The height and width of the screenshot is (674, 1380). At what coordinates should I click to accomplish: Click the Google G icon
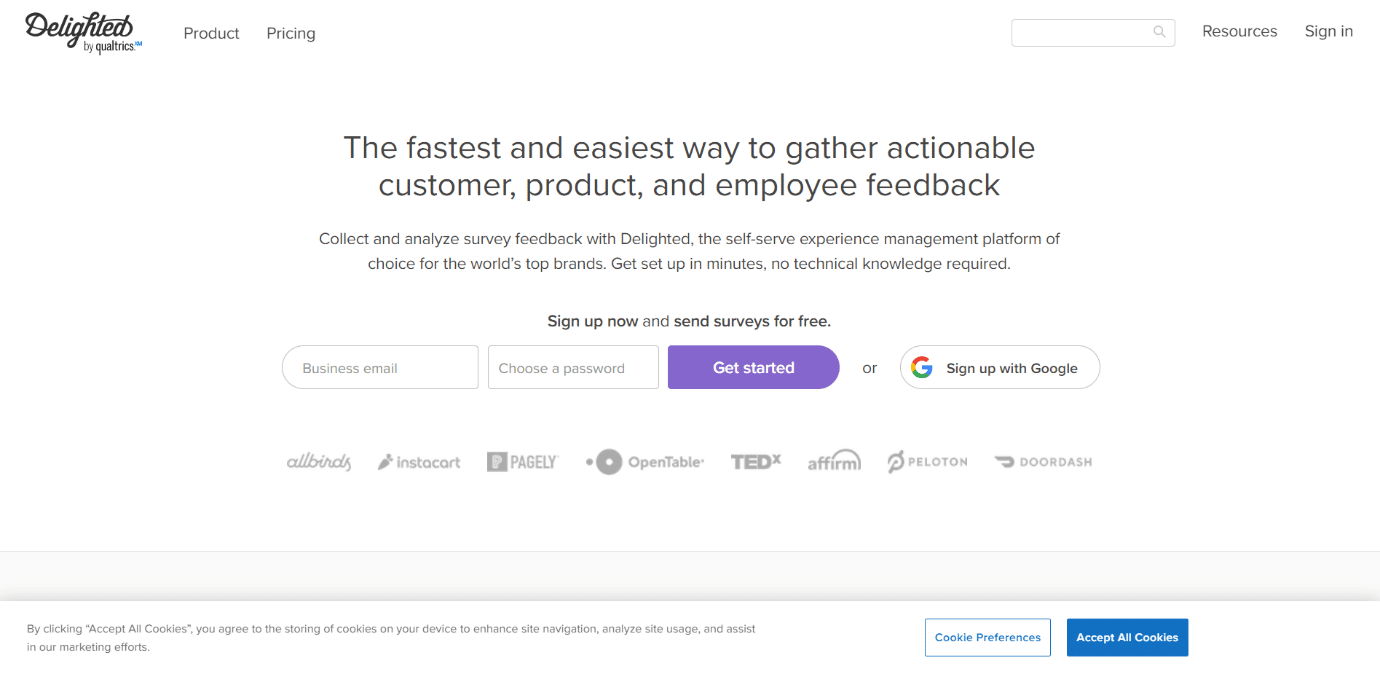[x=922, y=367]
